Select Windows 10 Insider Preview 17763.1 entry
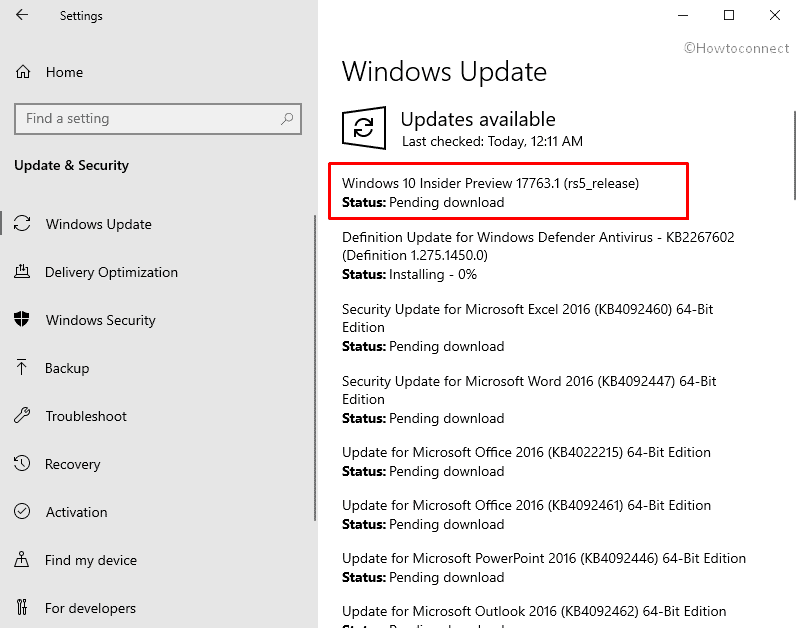This screenshot has width=796, height=628. tap(490, 183)
